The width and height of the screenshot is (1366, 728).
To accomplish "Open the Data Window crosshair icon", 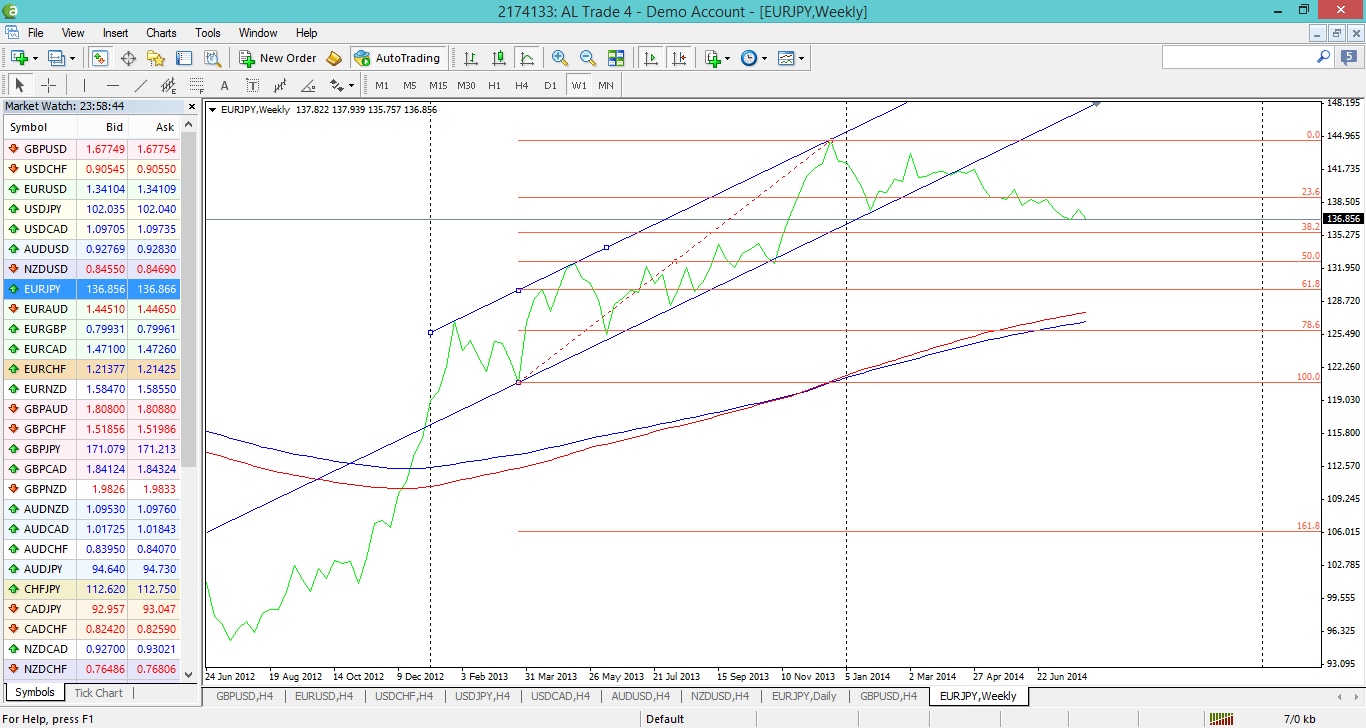I will (x=128, y=58).
